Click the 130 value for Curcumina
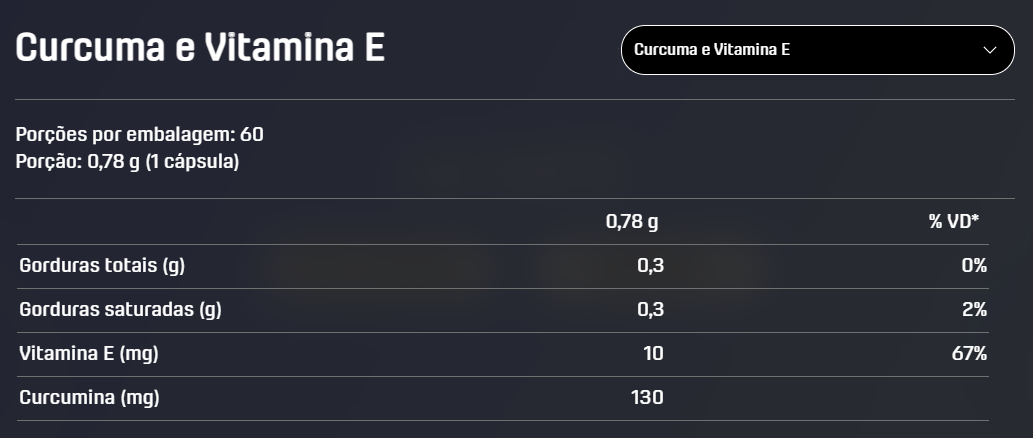Viewport: 1033px width, 438px height. pos(647,398)
